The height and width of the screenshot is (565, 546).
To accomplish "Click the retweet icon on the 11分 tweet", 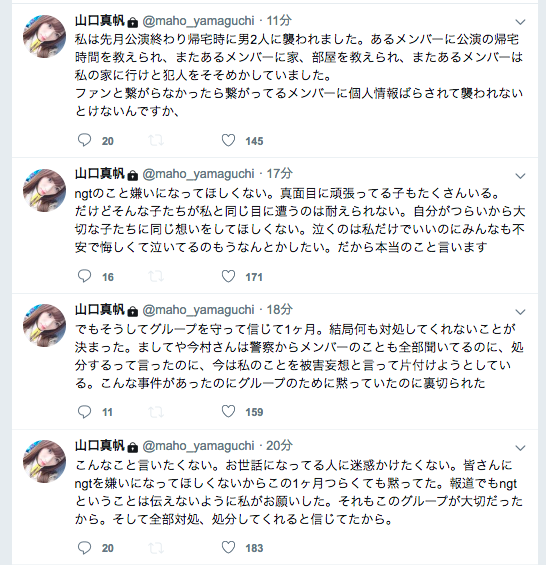I will point(156,141).
